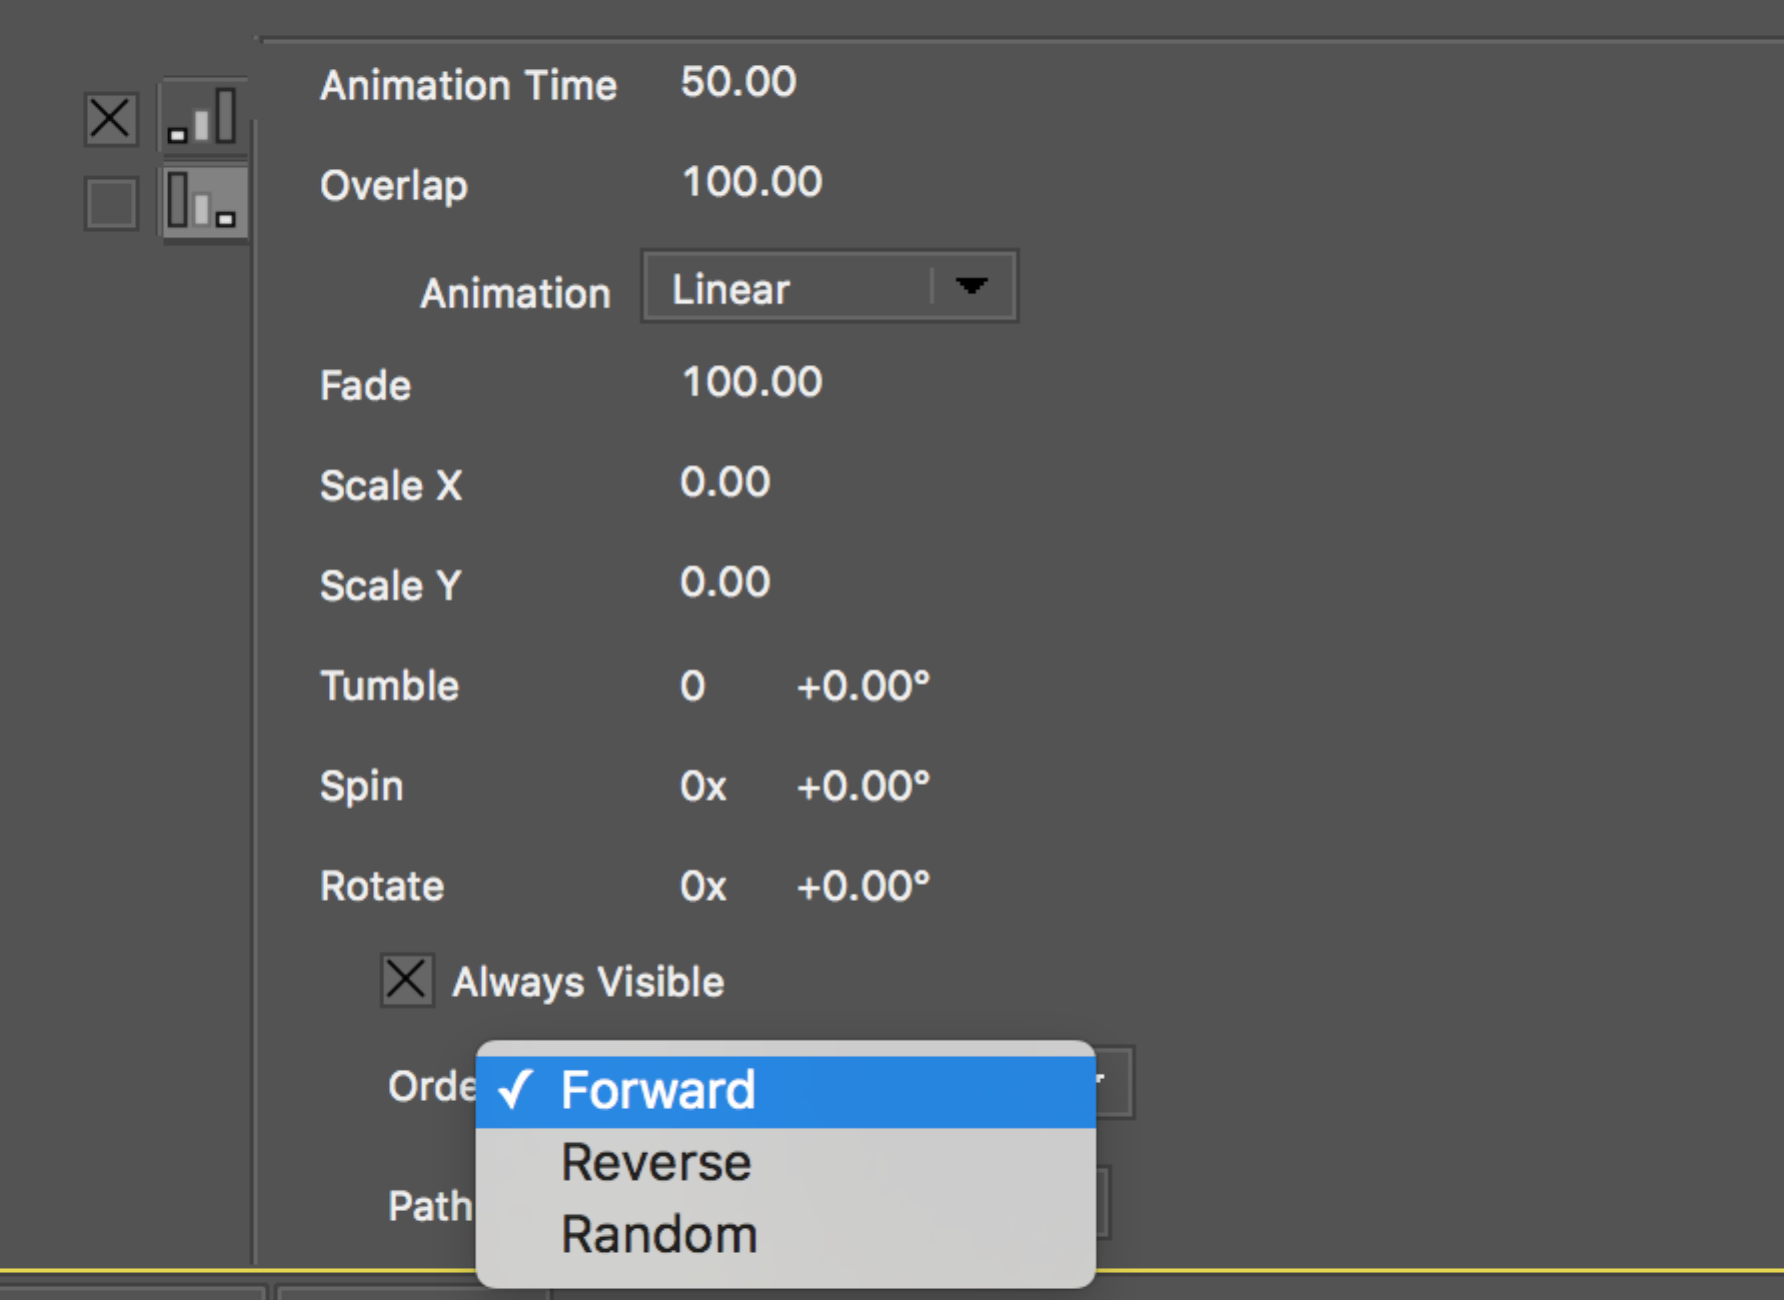Toggle the Always Visible checkbox
The height and width of the screenshot is (1300, 1784).
(x=406, y=980)
